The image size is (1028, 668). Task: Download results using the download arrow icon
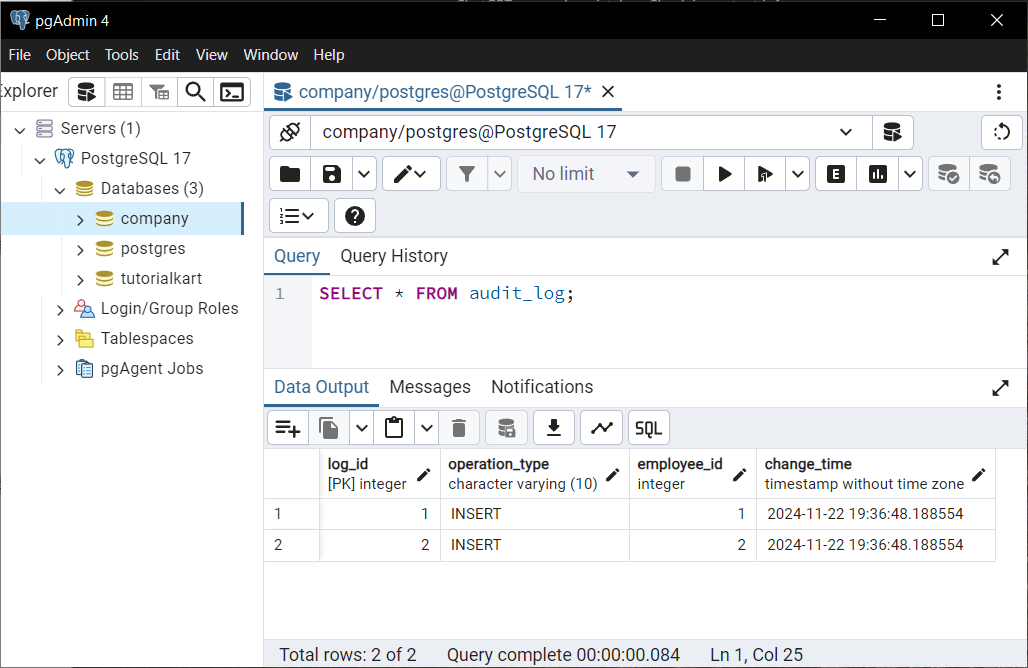click(x=554, y=428)
